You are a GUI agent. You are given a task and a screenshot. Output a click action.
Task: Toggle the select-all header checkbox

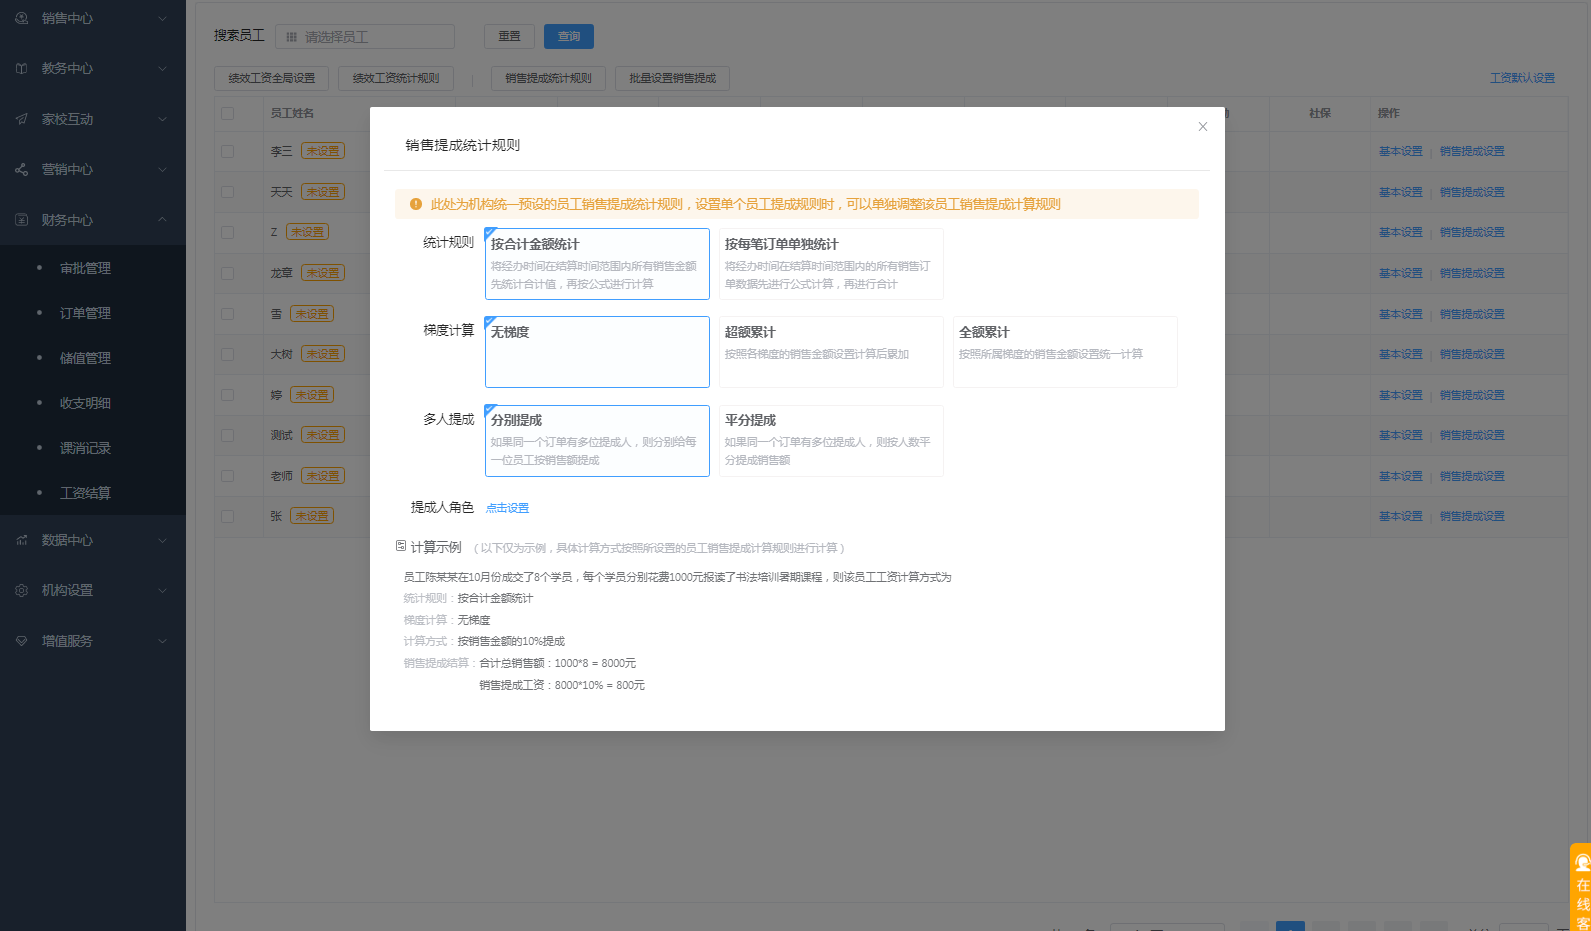coord(228,113)
